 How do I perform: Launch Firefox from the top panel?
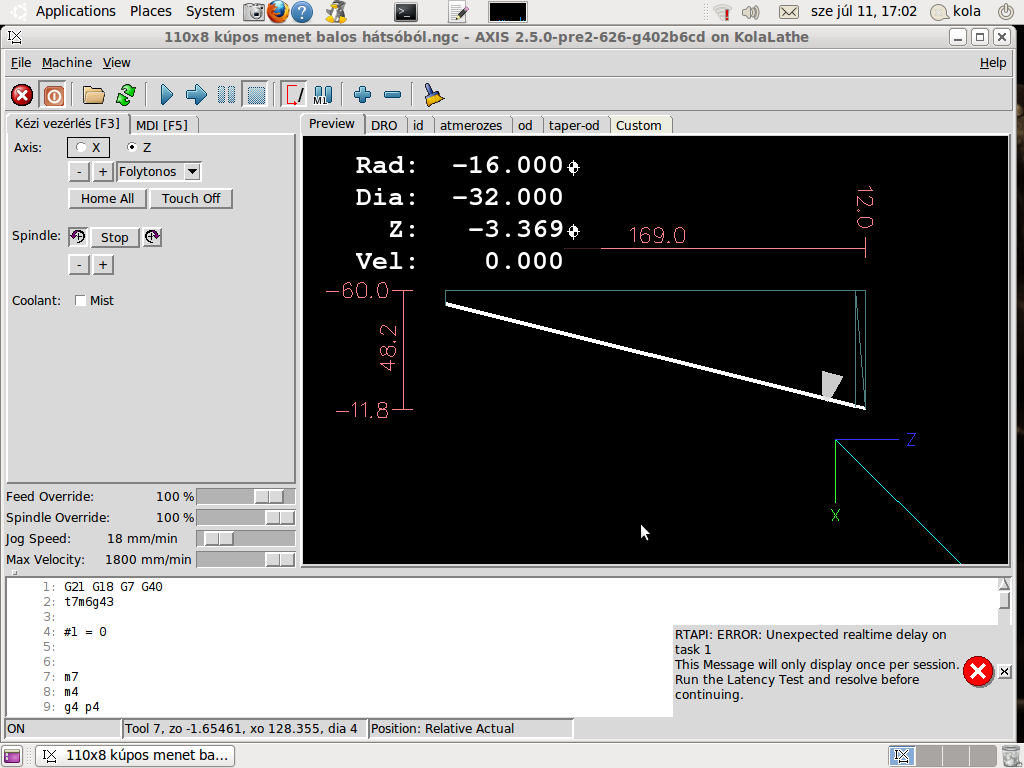point(277,12)
